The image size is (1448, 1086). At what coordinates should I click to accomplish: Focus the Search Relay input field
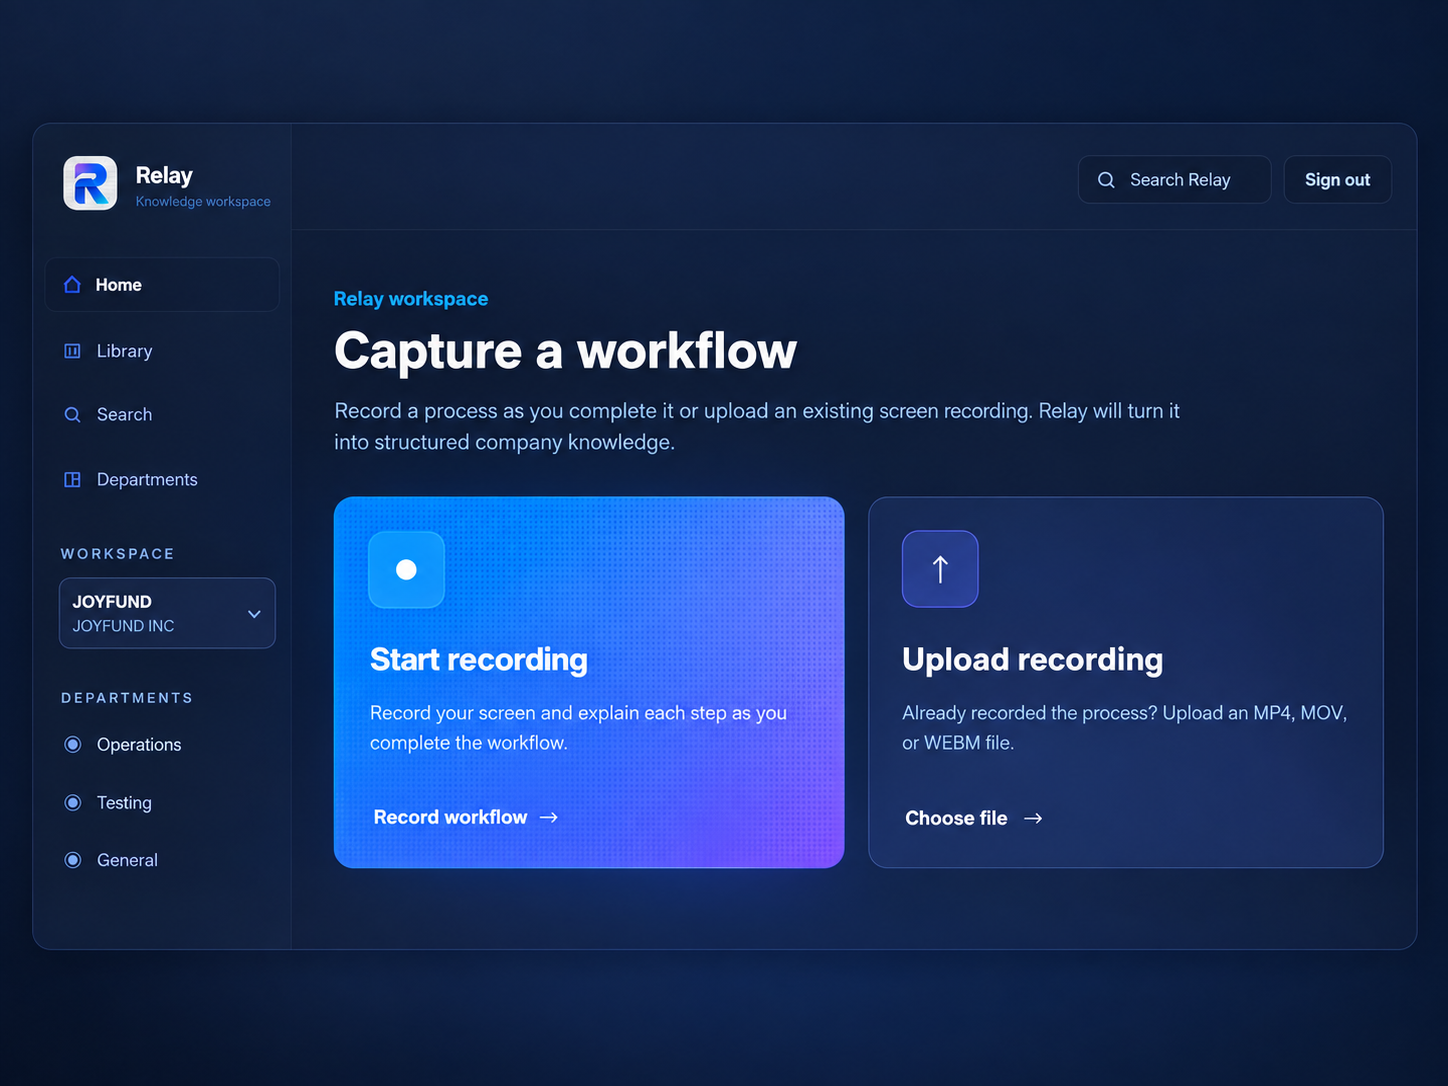click(x=1174, y=180)
